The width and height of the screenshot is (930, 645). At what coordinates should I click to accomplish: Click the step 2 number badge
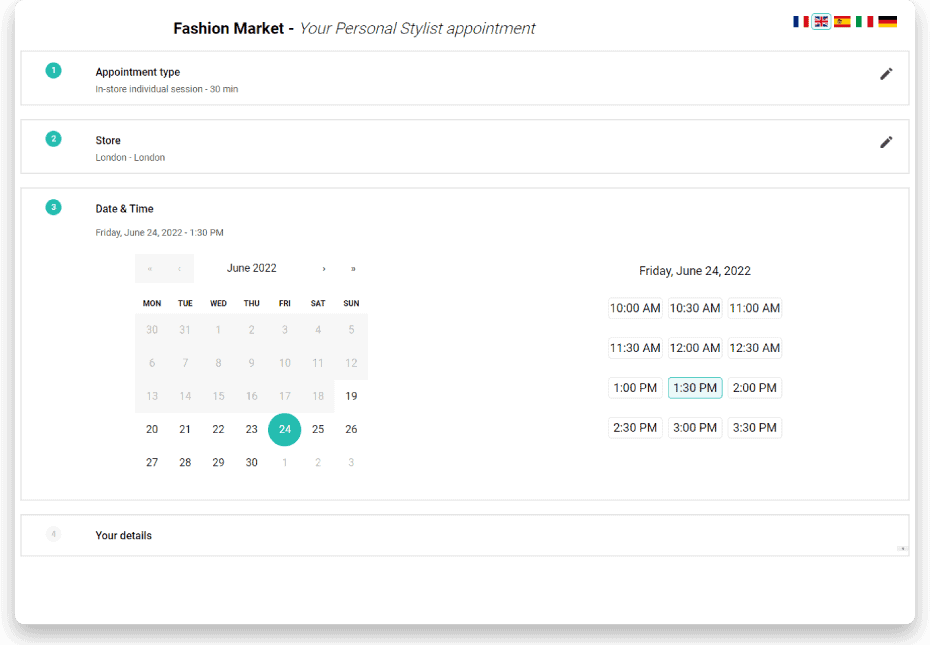coord(53,139)
